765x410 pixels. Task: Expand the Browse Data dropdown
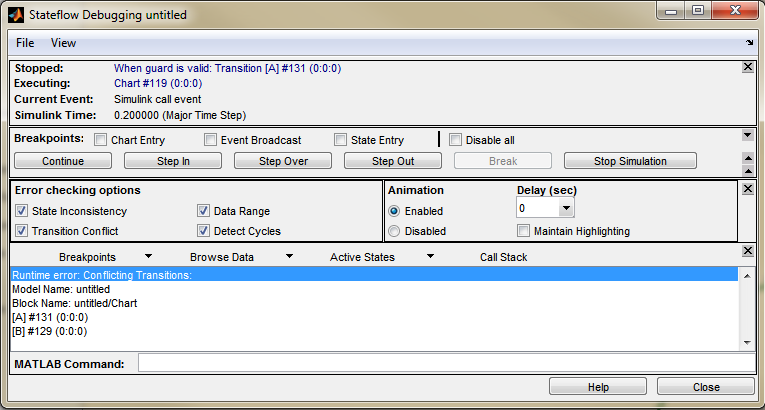pos(289,257)
